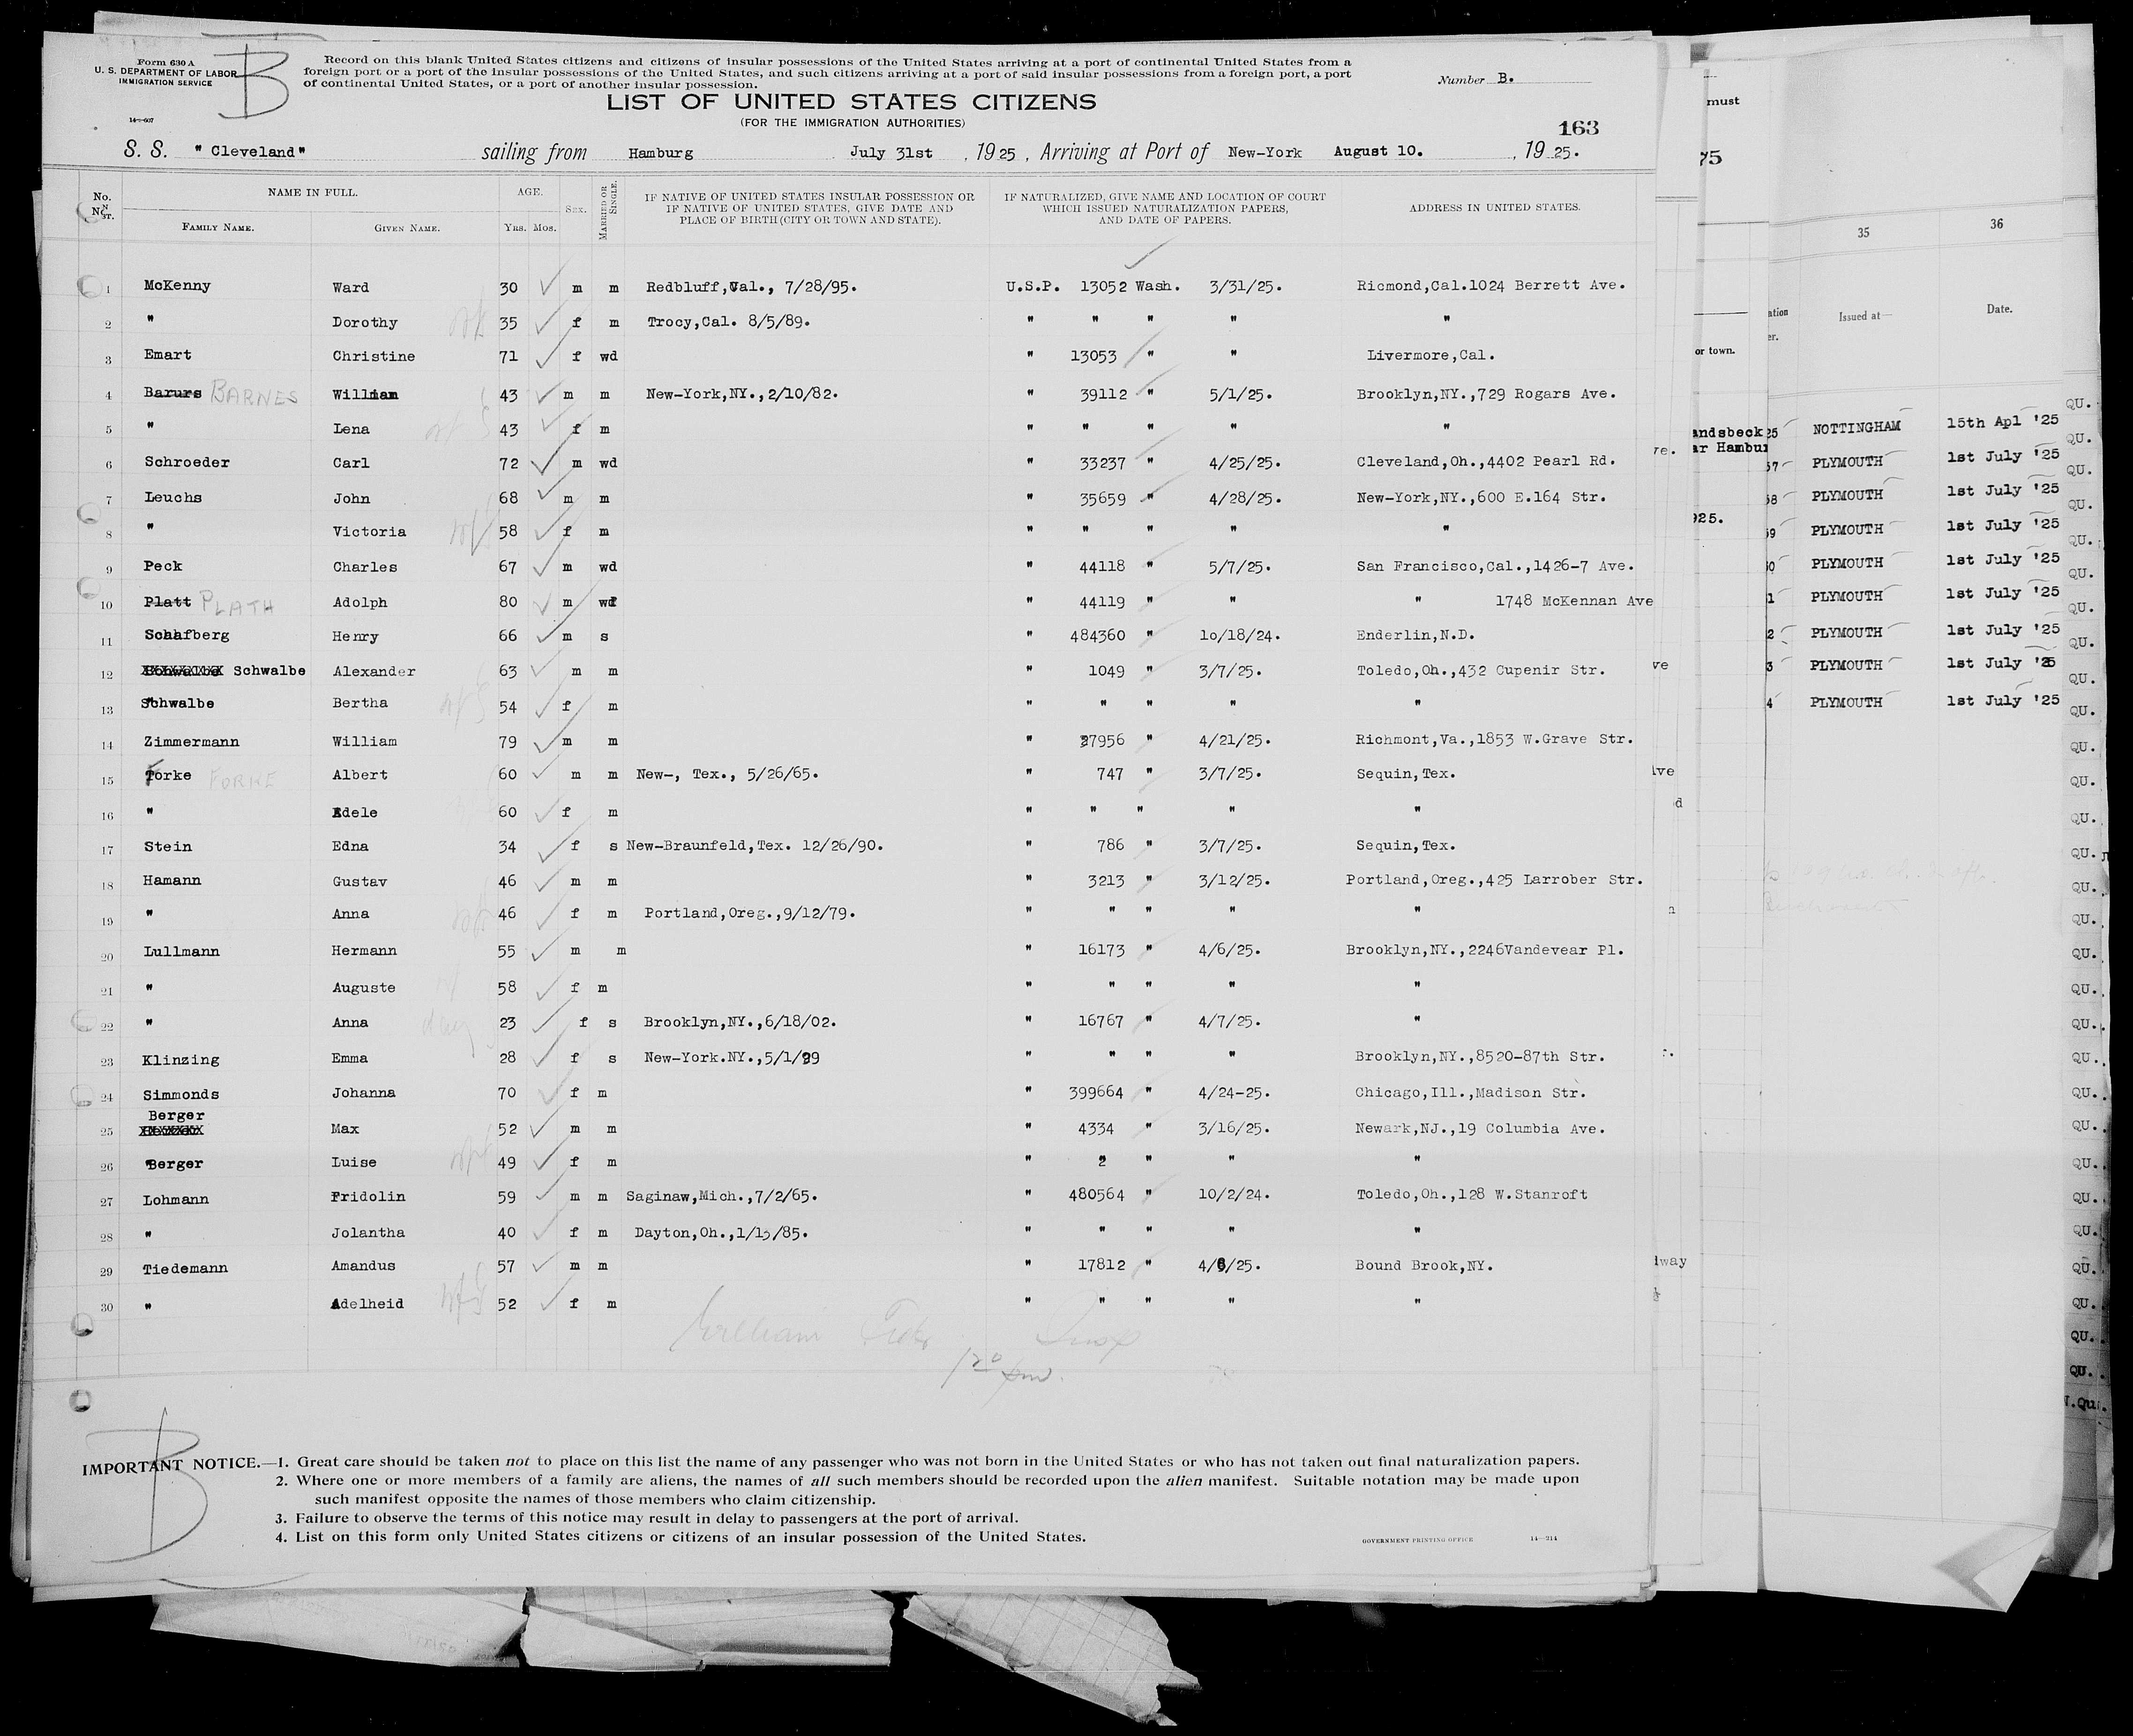Click given name 'Auguste'
Image resolution: width=2133 pixels, height=1736 pixels.
pos(364,987)
